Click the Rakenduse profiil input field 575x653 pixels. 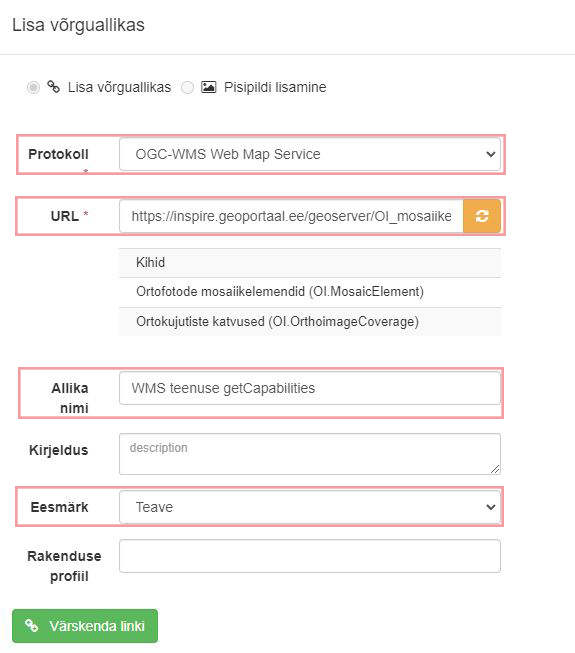(310, 556)
